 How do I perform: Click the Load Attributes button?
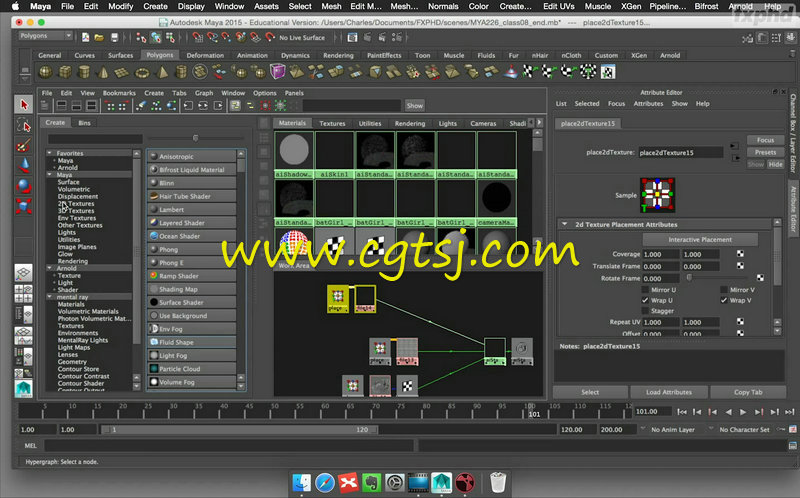click(x=669, y=392)
